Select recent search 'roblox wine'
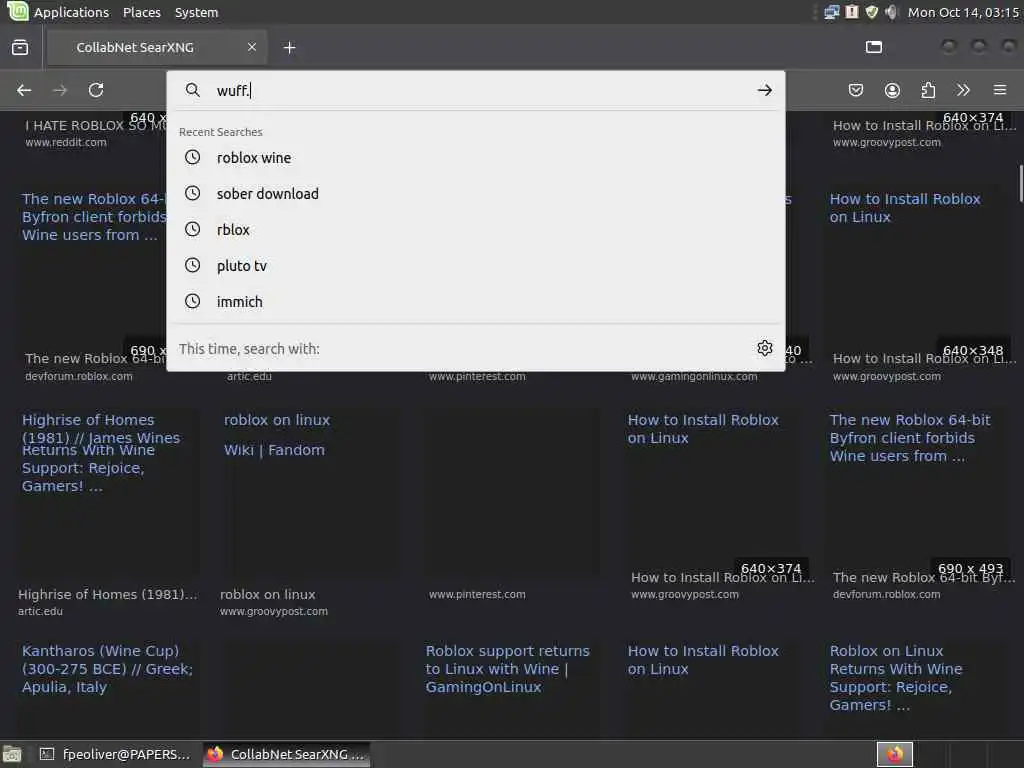The image size is (1024, 768). [475, 157]
